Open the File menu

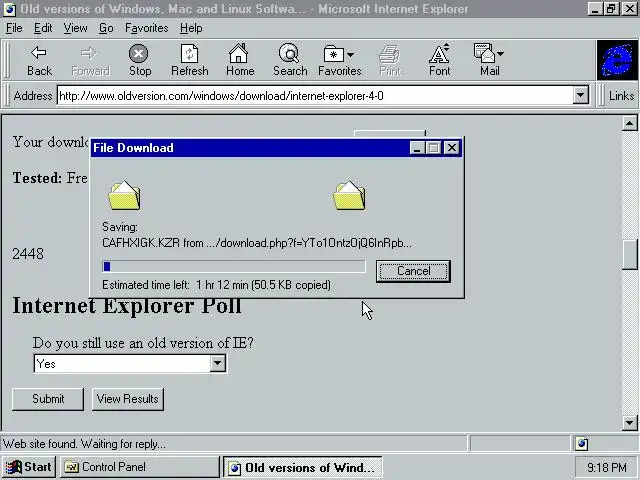point(14,28)
